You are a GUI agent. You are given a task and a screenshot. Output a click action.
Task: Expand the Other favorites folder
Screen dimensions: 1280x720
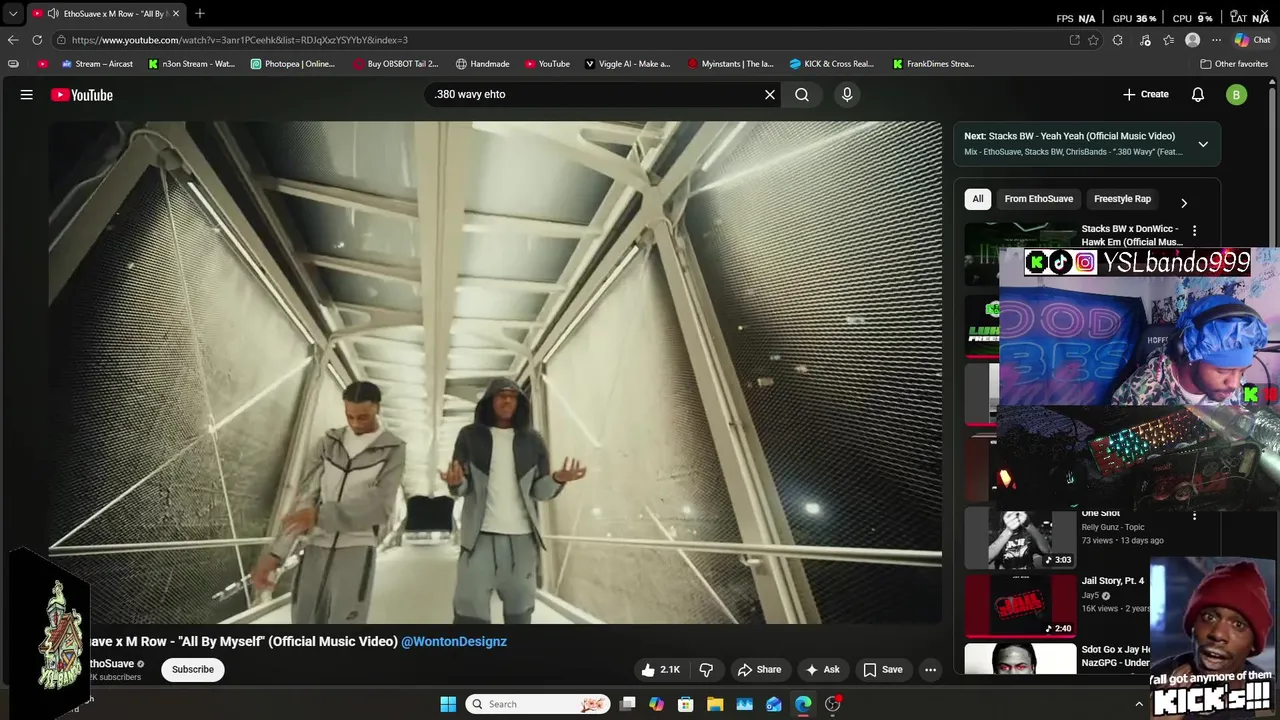pos(1234,64)
